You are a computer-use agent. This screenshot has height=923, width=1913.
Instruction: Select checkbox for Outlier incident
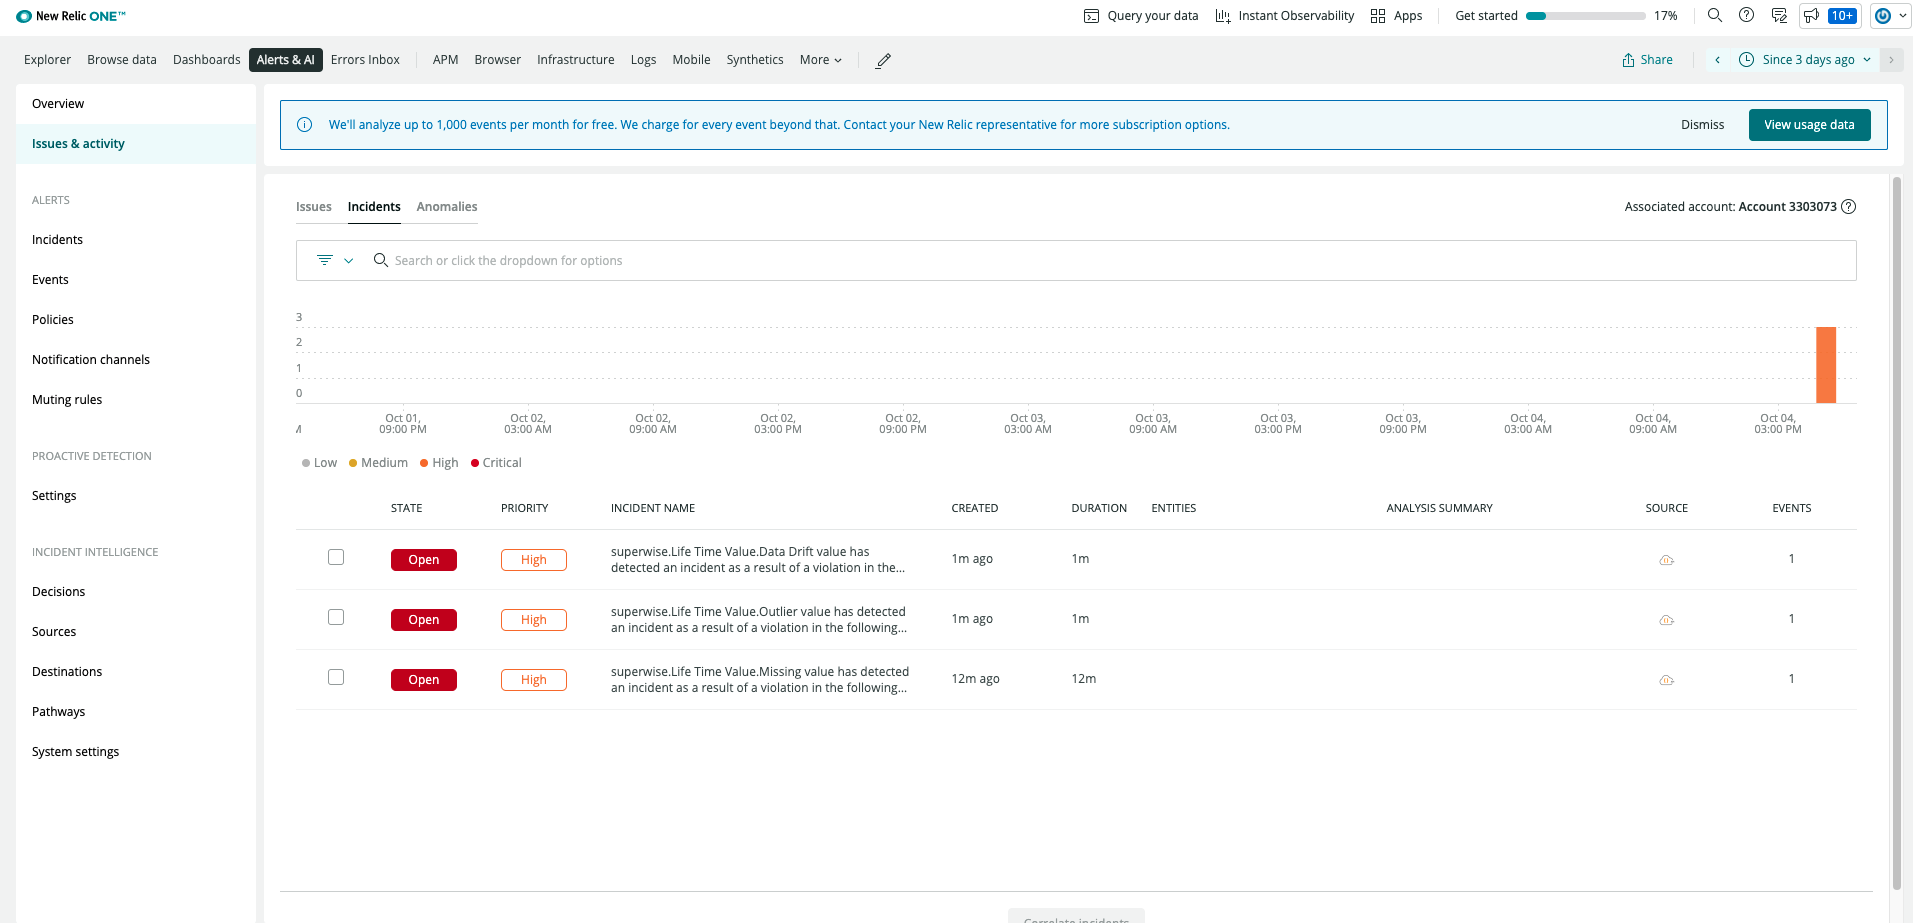[x=336, y=617]
